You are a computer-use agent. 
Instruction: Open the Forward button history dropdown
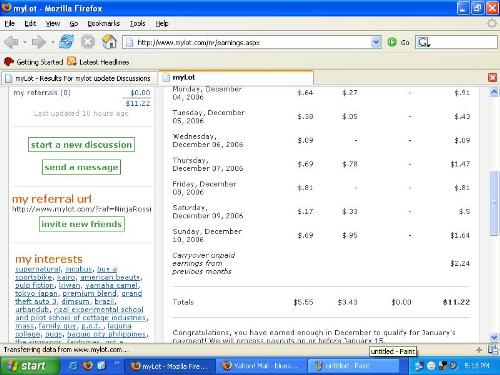tap(53, 42)
